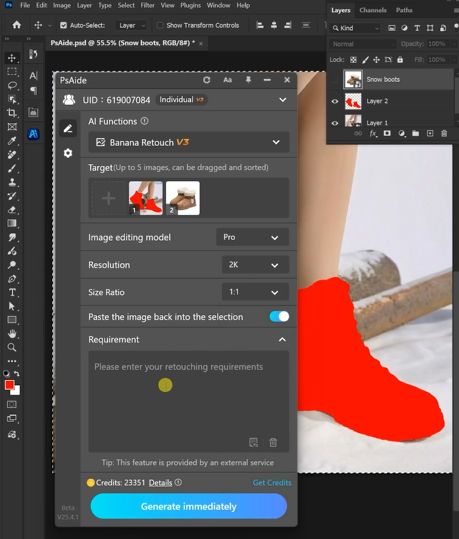Select the Crop tool
Image resolution: width=459 pixels, height=539 pixels.
tap(12, 113)
